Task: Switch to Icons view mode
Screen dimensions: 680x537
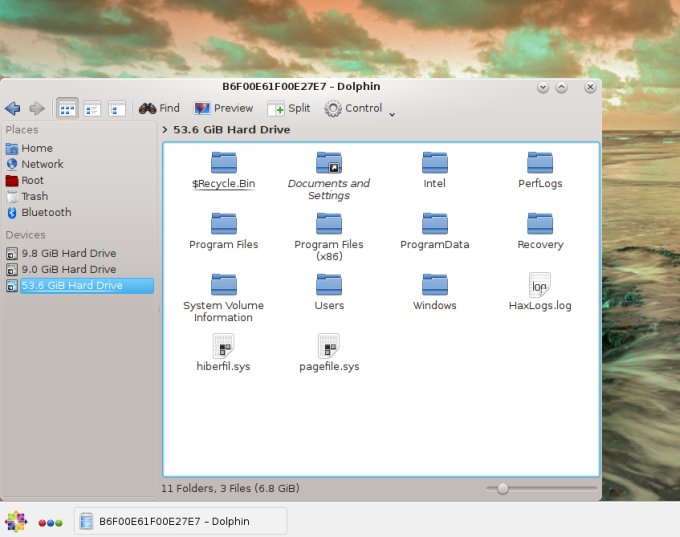Action: pyautogui.click(x=67, y=108)
